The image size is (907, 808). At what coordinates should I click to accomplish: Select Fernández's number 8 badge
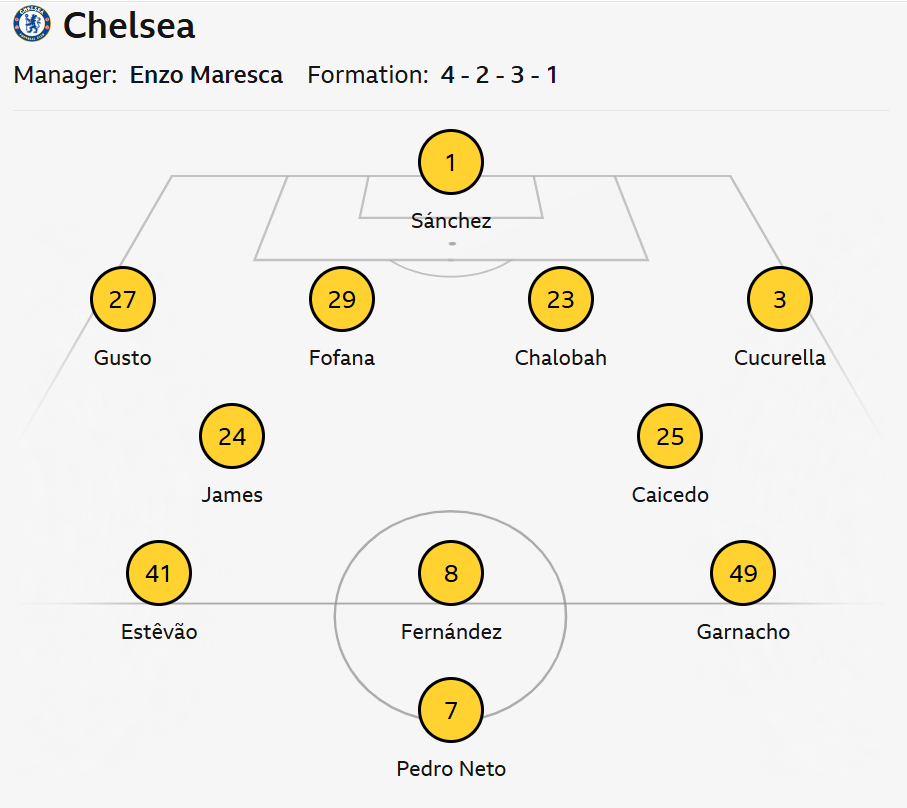click(451, 573)
